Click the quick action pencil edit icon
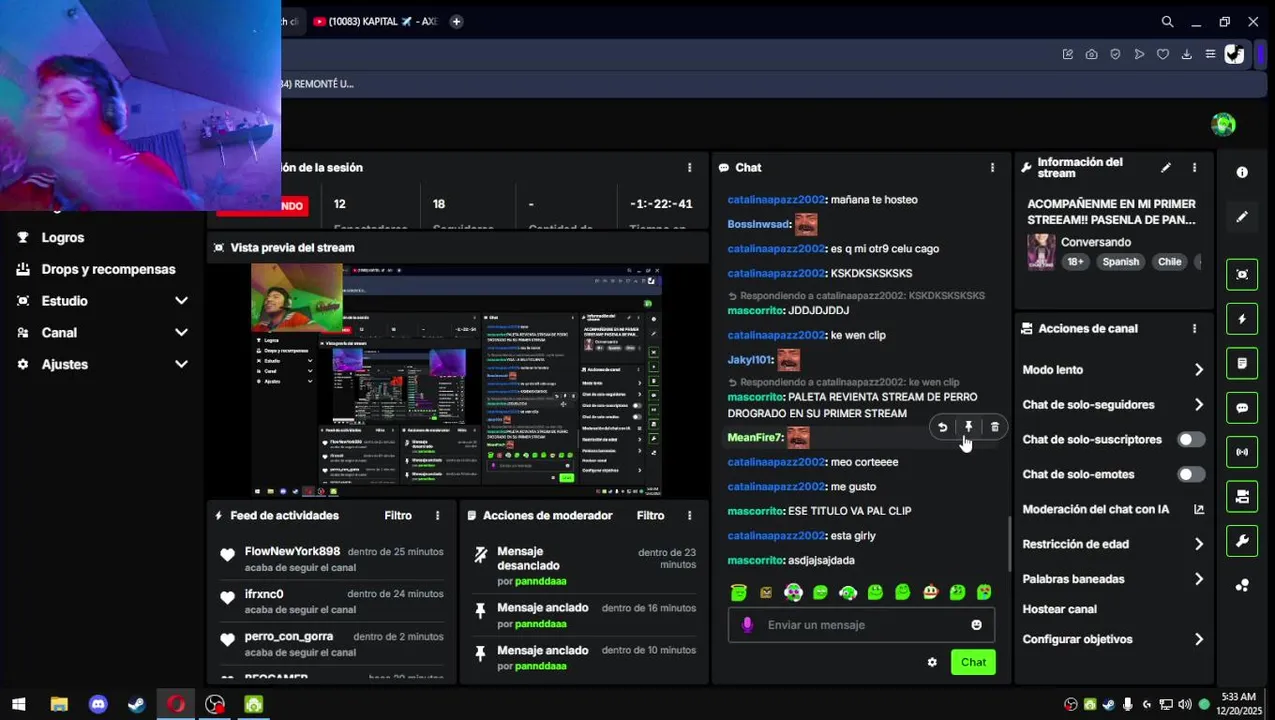The width and height of the screenshot is (1275, 720). point(1242,217)
